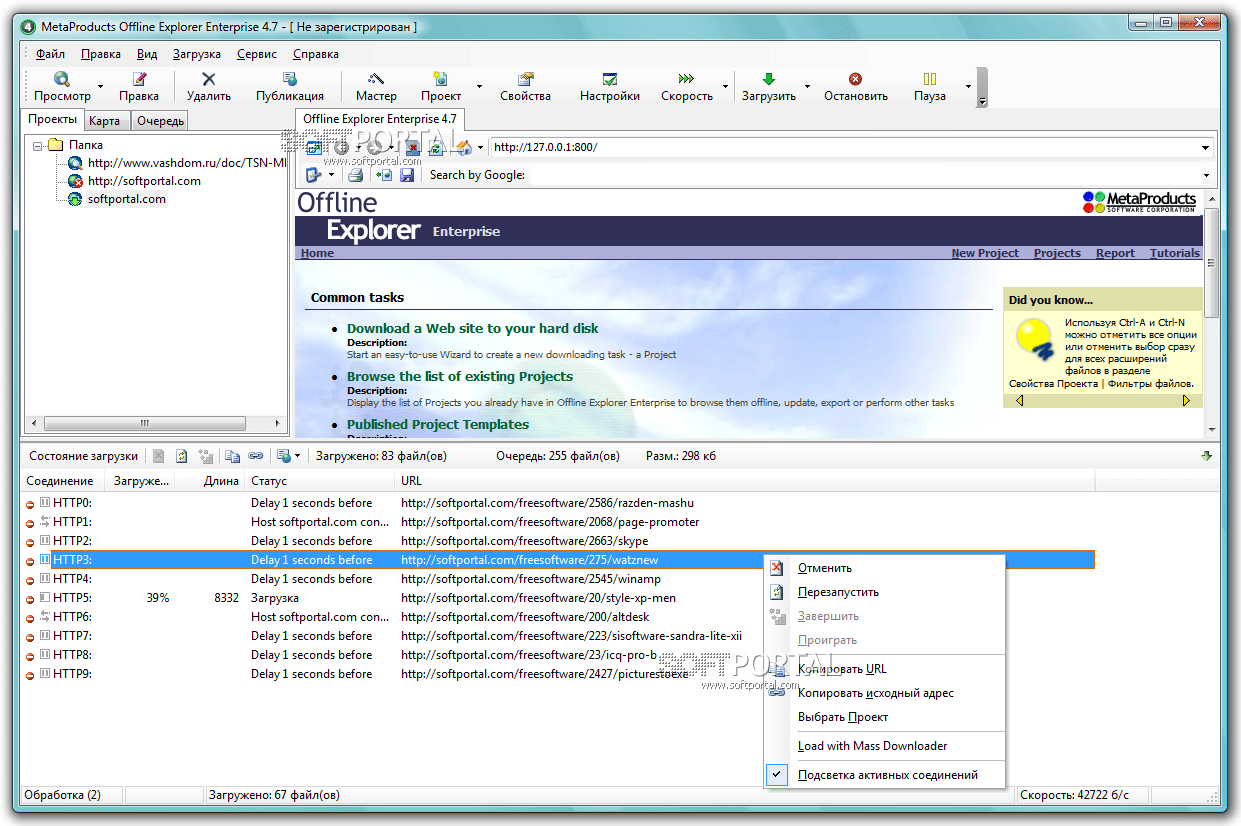This screenshot has height=826, width=1241.
Task: Open Свойства project properties icon
Action: click(525, 80)
